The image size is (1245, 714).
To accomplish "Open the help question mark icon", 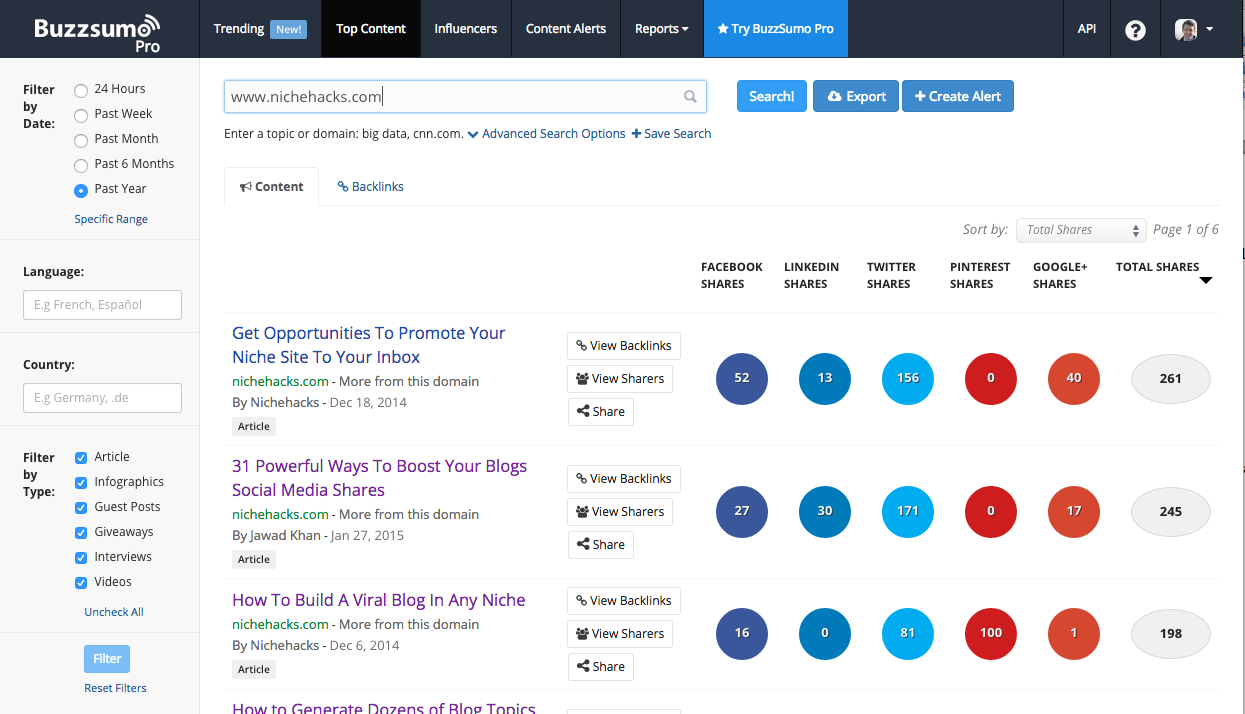I will pyautogui.click(x=1135, y=30).
